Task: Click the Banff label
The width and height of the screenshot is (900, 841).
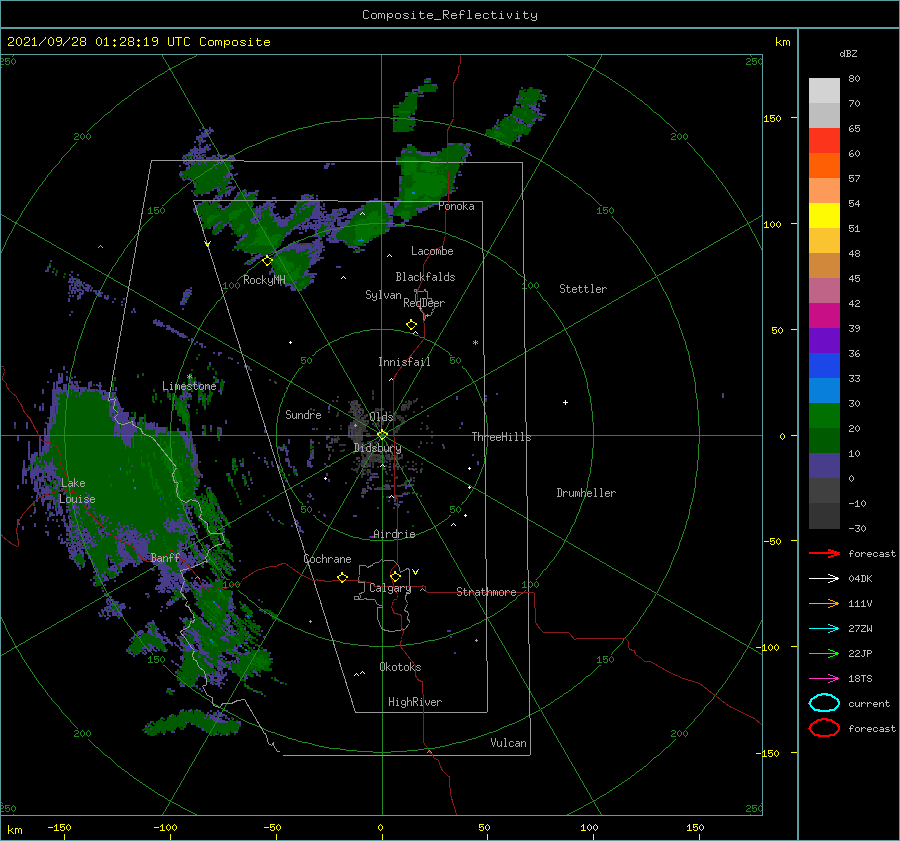Action: coord(165,558)
